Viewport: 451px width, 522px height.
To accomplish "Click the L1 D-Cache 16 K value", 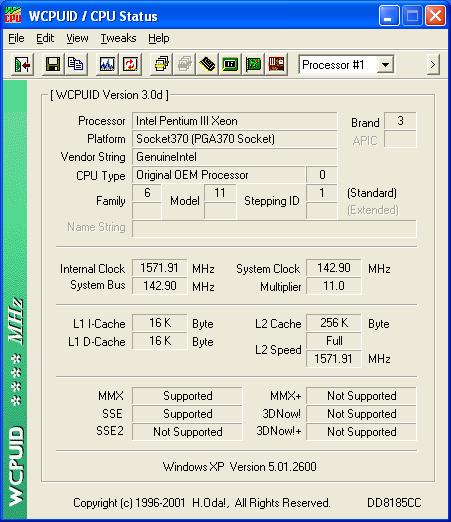I will coord(160,341).
